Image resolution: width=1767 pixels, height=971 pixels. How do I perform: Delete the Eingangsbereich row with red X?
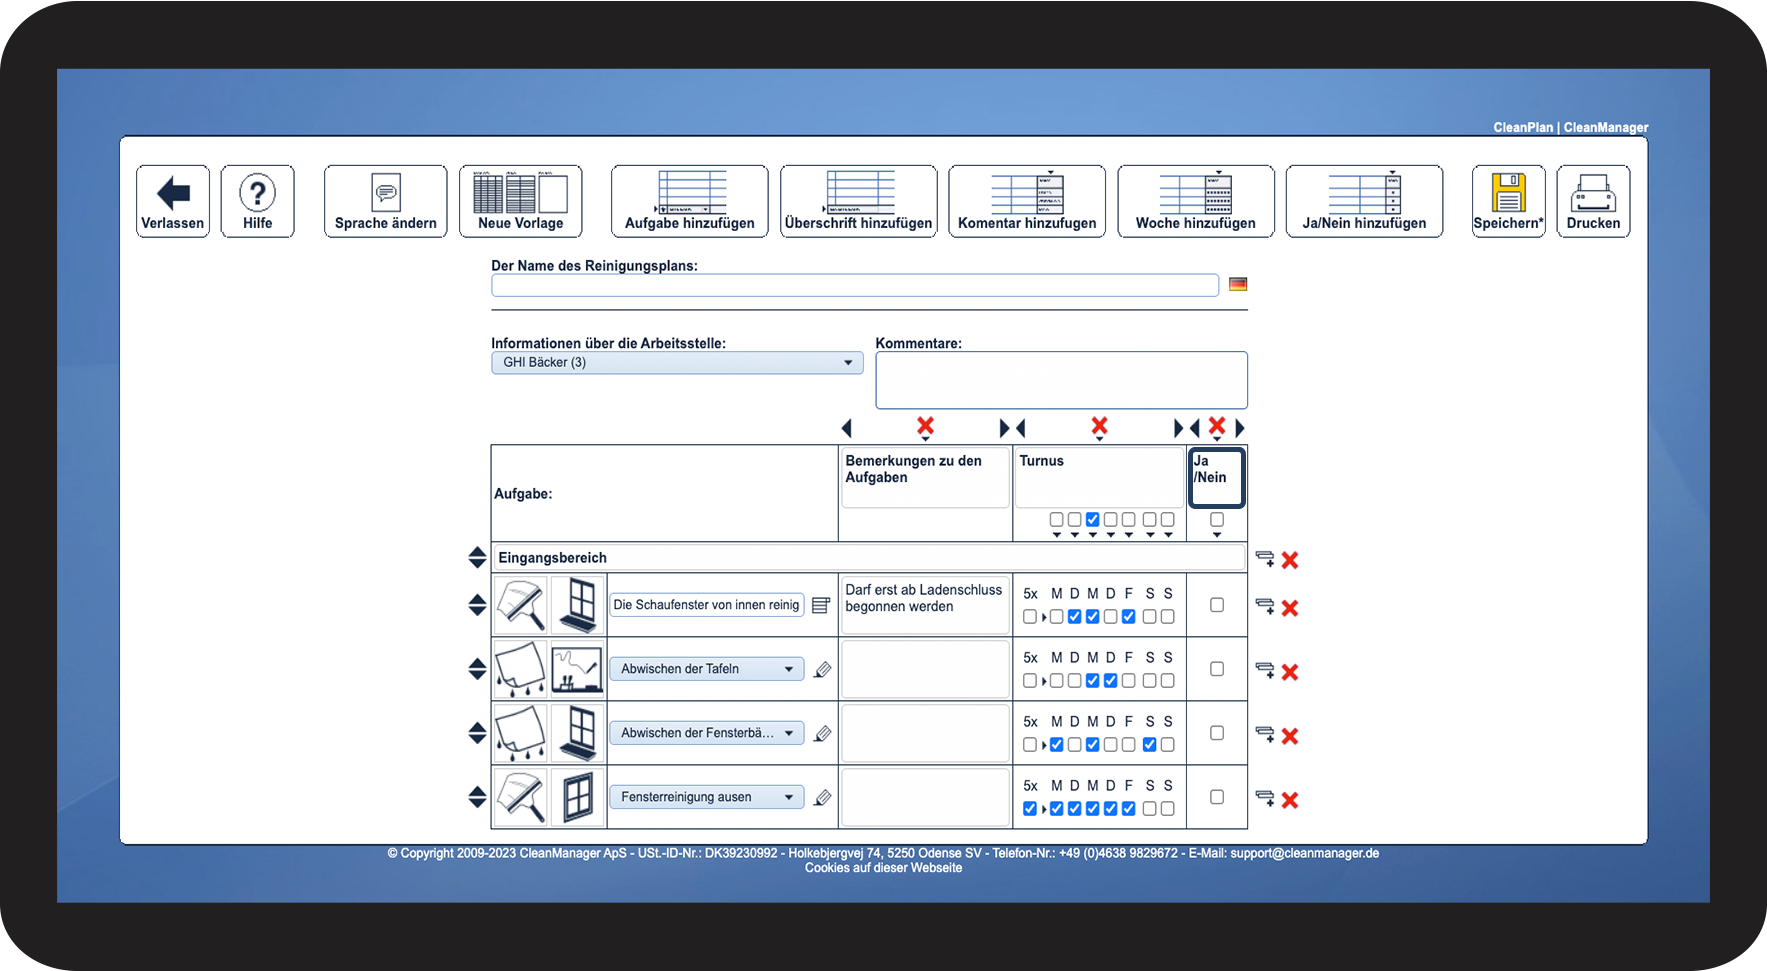tap(1290, 560)
